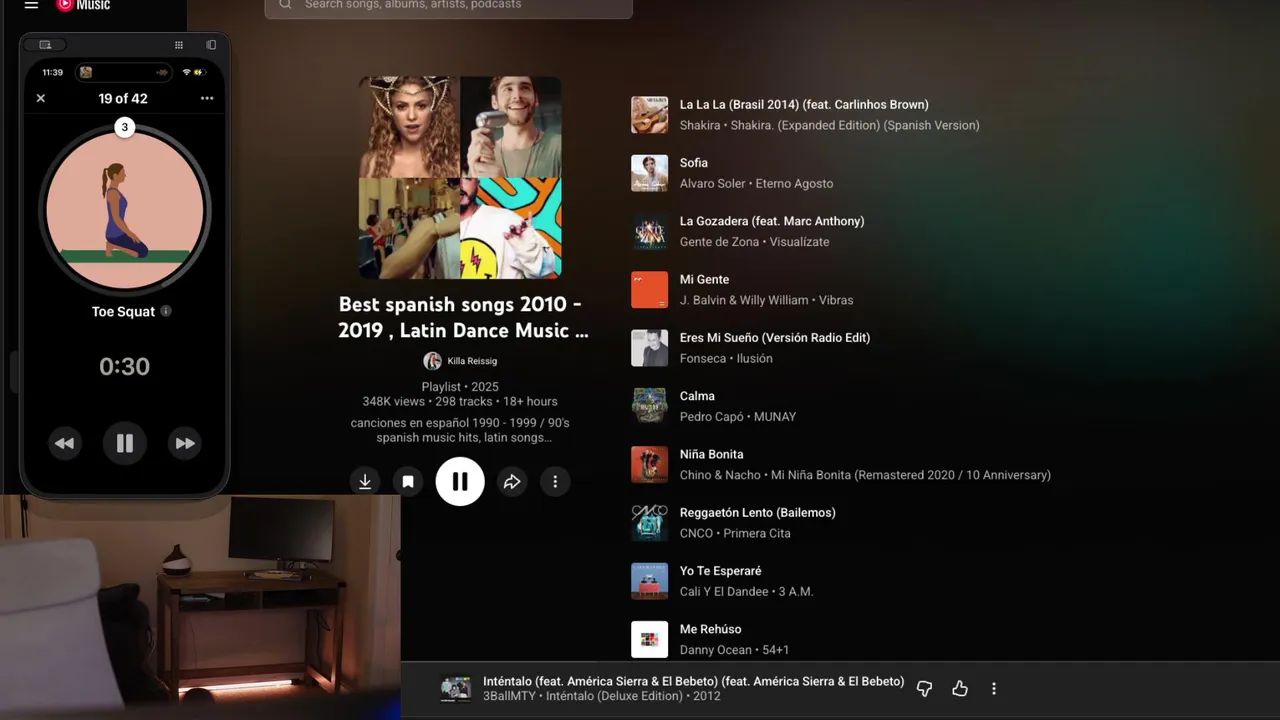Click the Sofia album thumbnail
Image resolution: width=1280 pixels, height=720 pixels.
649,173
